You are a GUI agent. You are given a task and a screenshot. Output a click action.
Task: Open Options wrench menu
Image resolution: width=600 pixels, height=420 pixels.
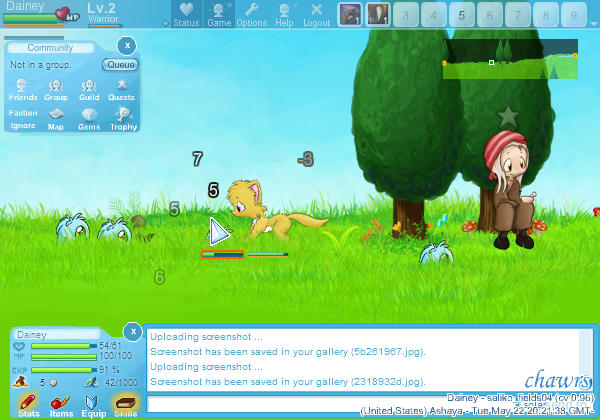tap(252, 15)
